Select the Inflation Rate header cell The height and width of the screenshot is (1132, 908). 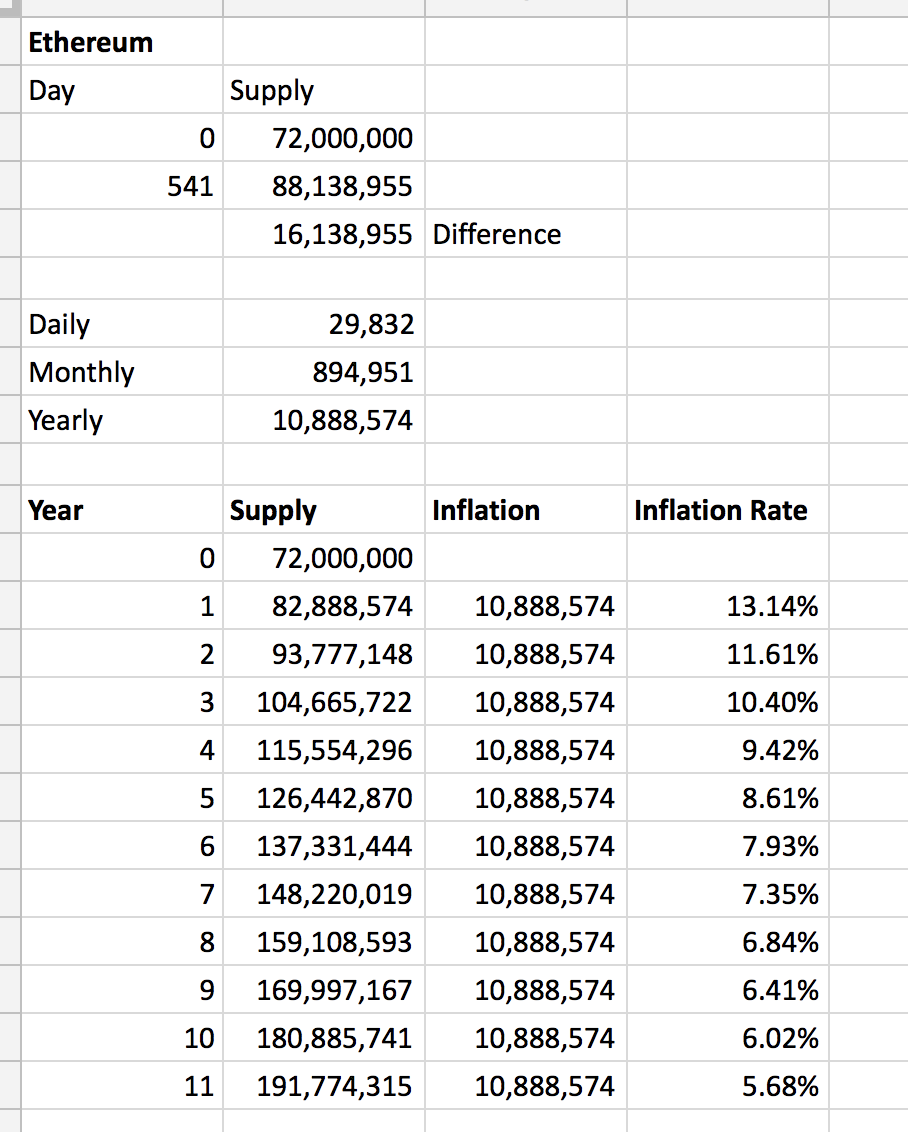click(728, 510)
